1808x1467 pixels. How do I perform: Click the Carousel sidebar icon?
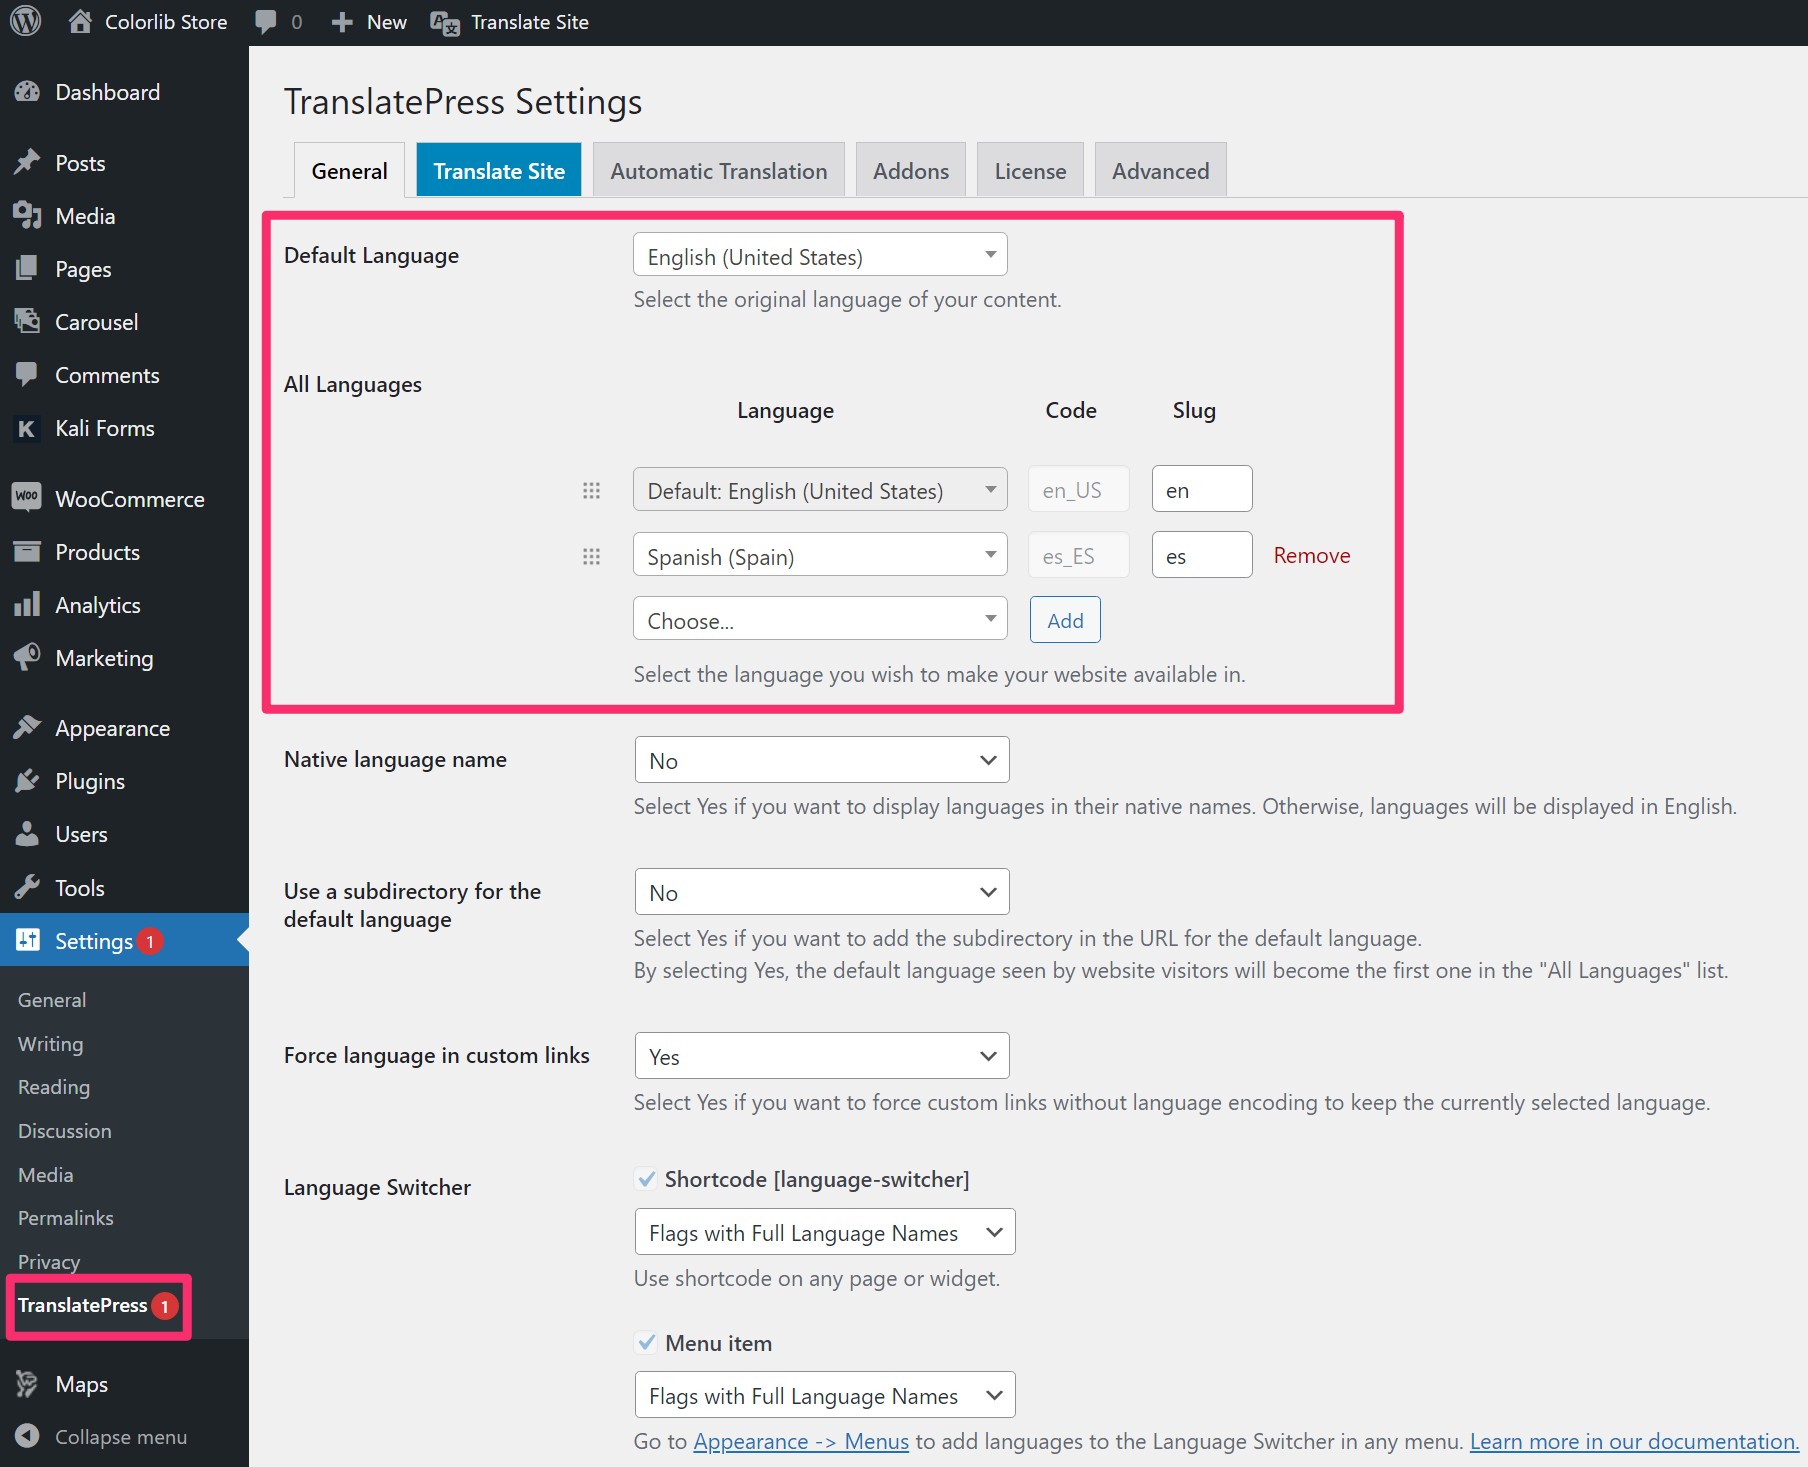click(x=28, y=321)
